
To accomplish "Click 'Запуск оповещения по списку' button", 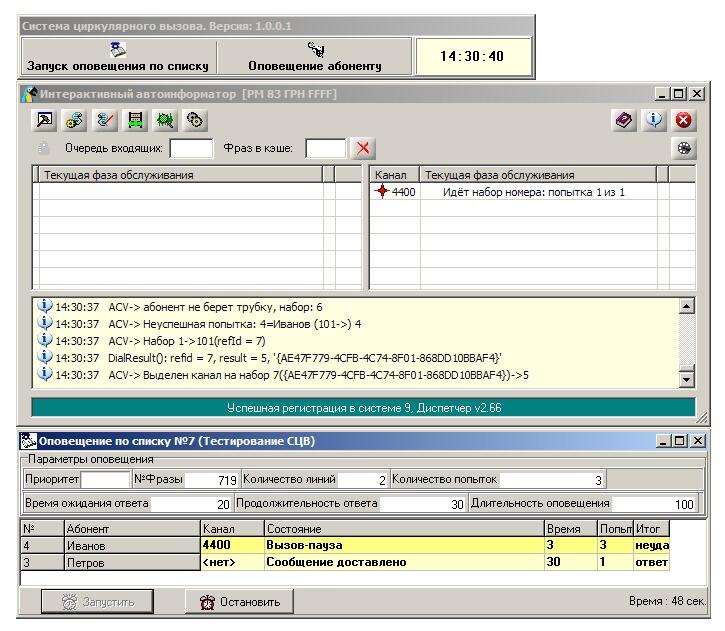I will 118,56.
